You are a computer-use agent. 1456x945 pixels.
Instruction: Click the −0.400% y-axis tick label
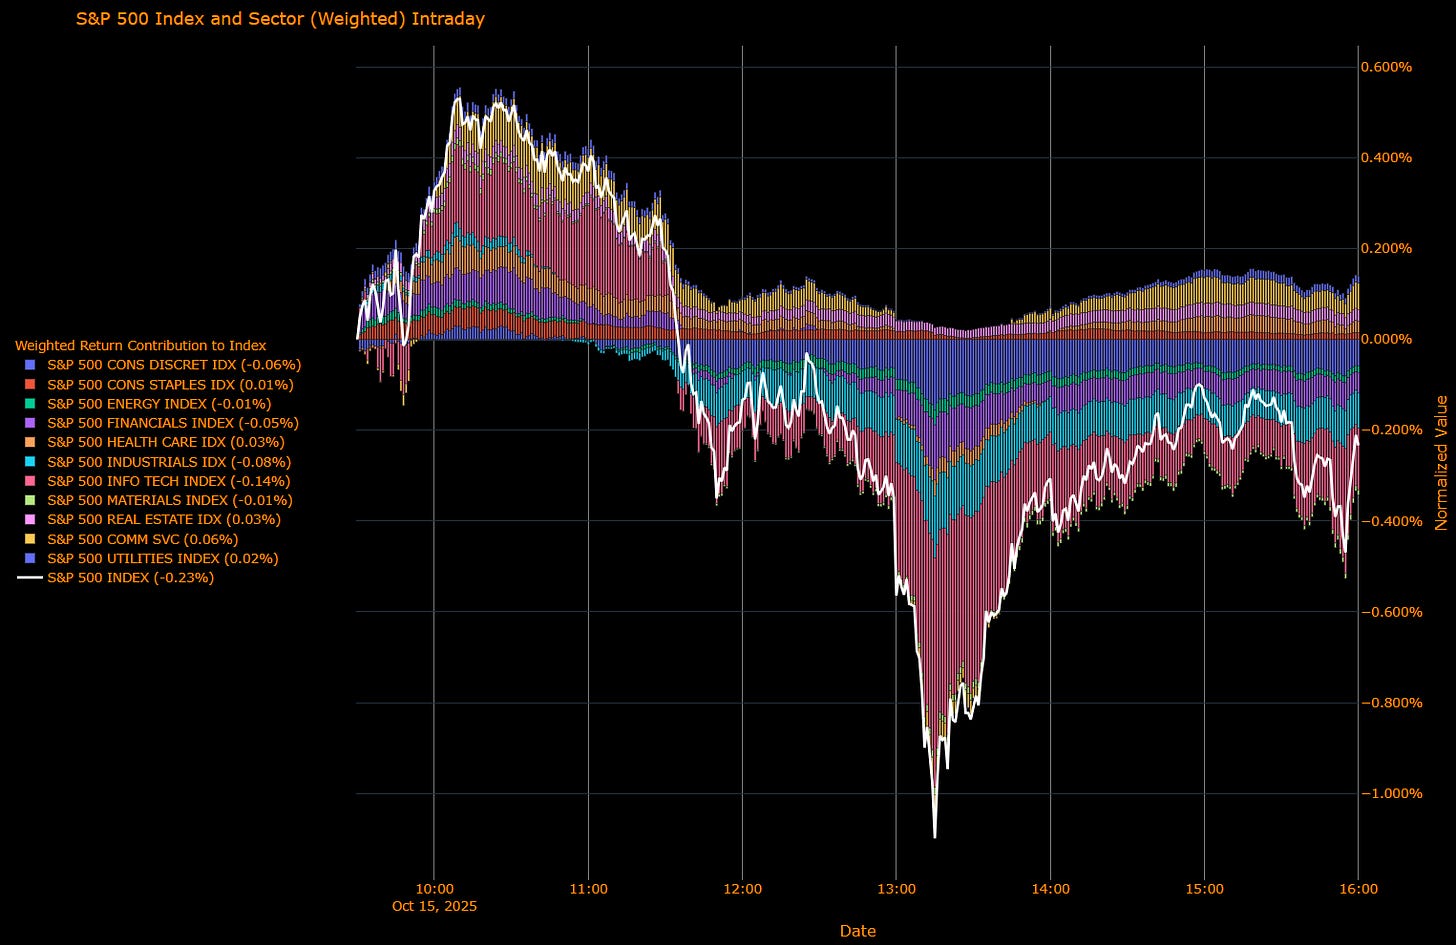1386,521
